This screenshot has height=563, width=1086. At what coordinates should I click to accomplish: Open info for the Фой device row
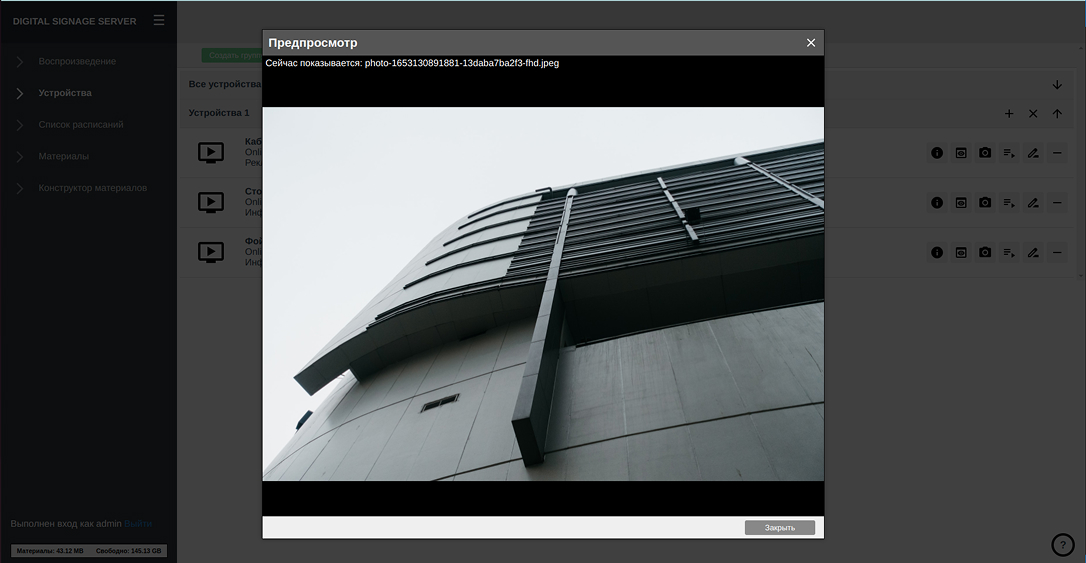point(937,253)
